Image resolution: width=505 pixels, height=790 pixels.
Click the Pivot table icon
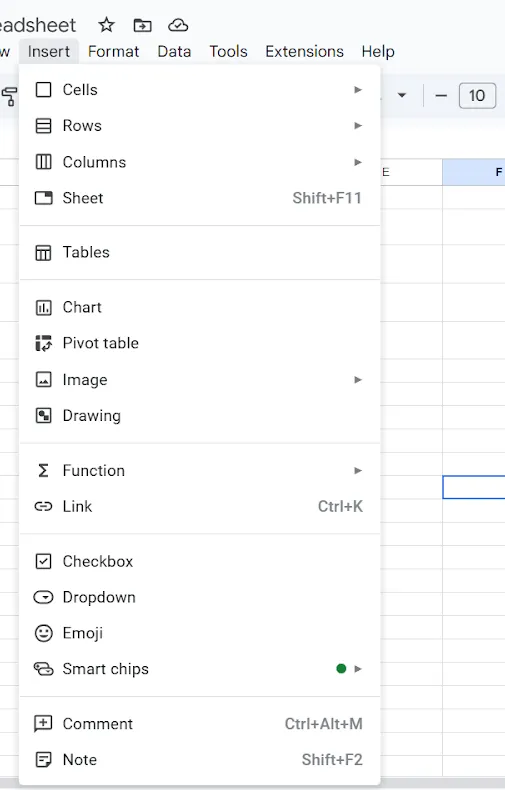tap(43, 343)
